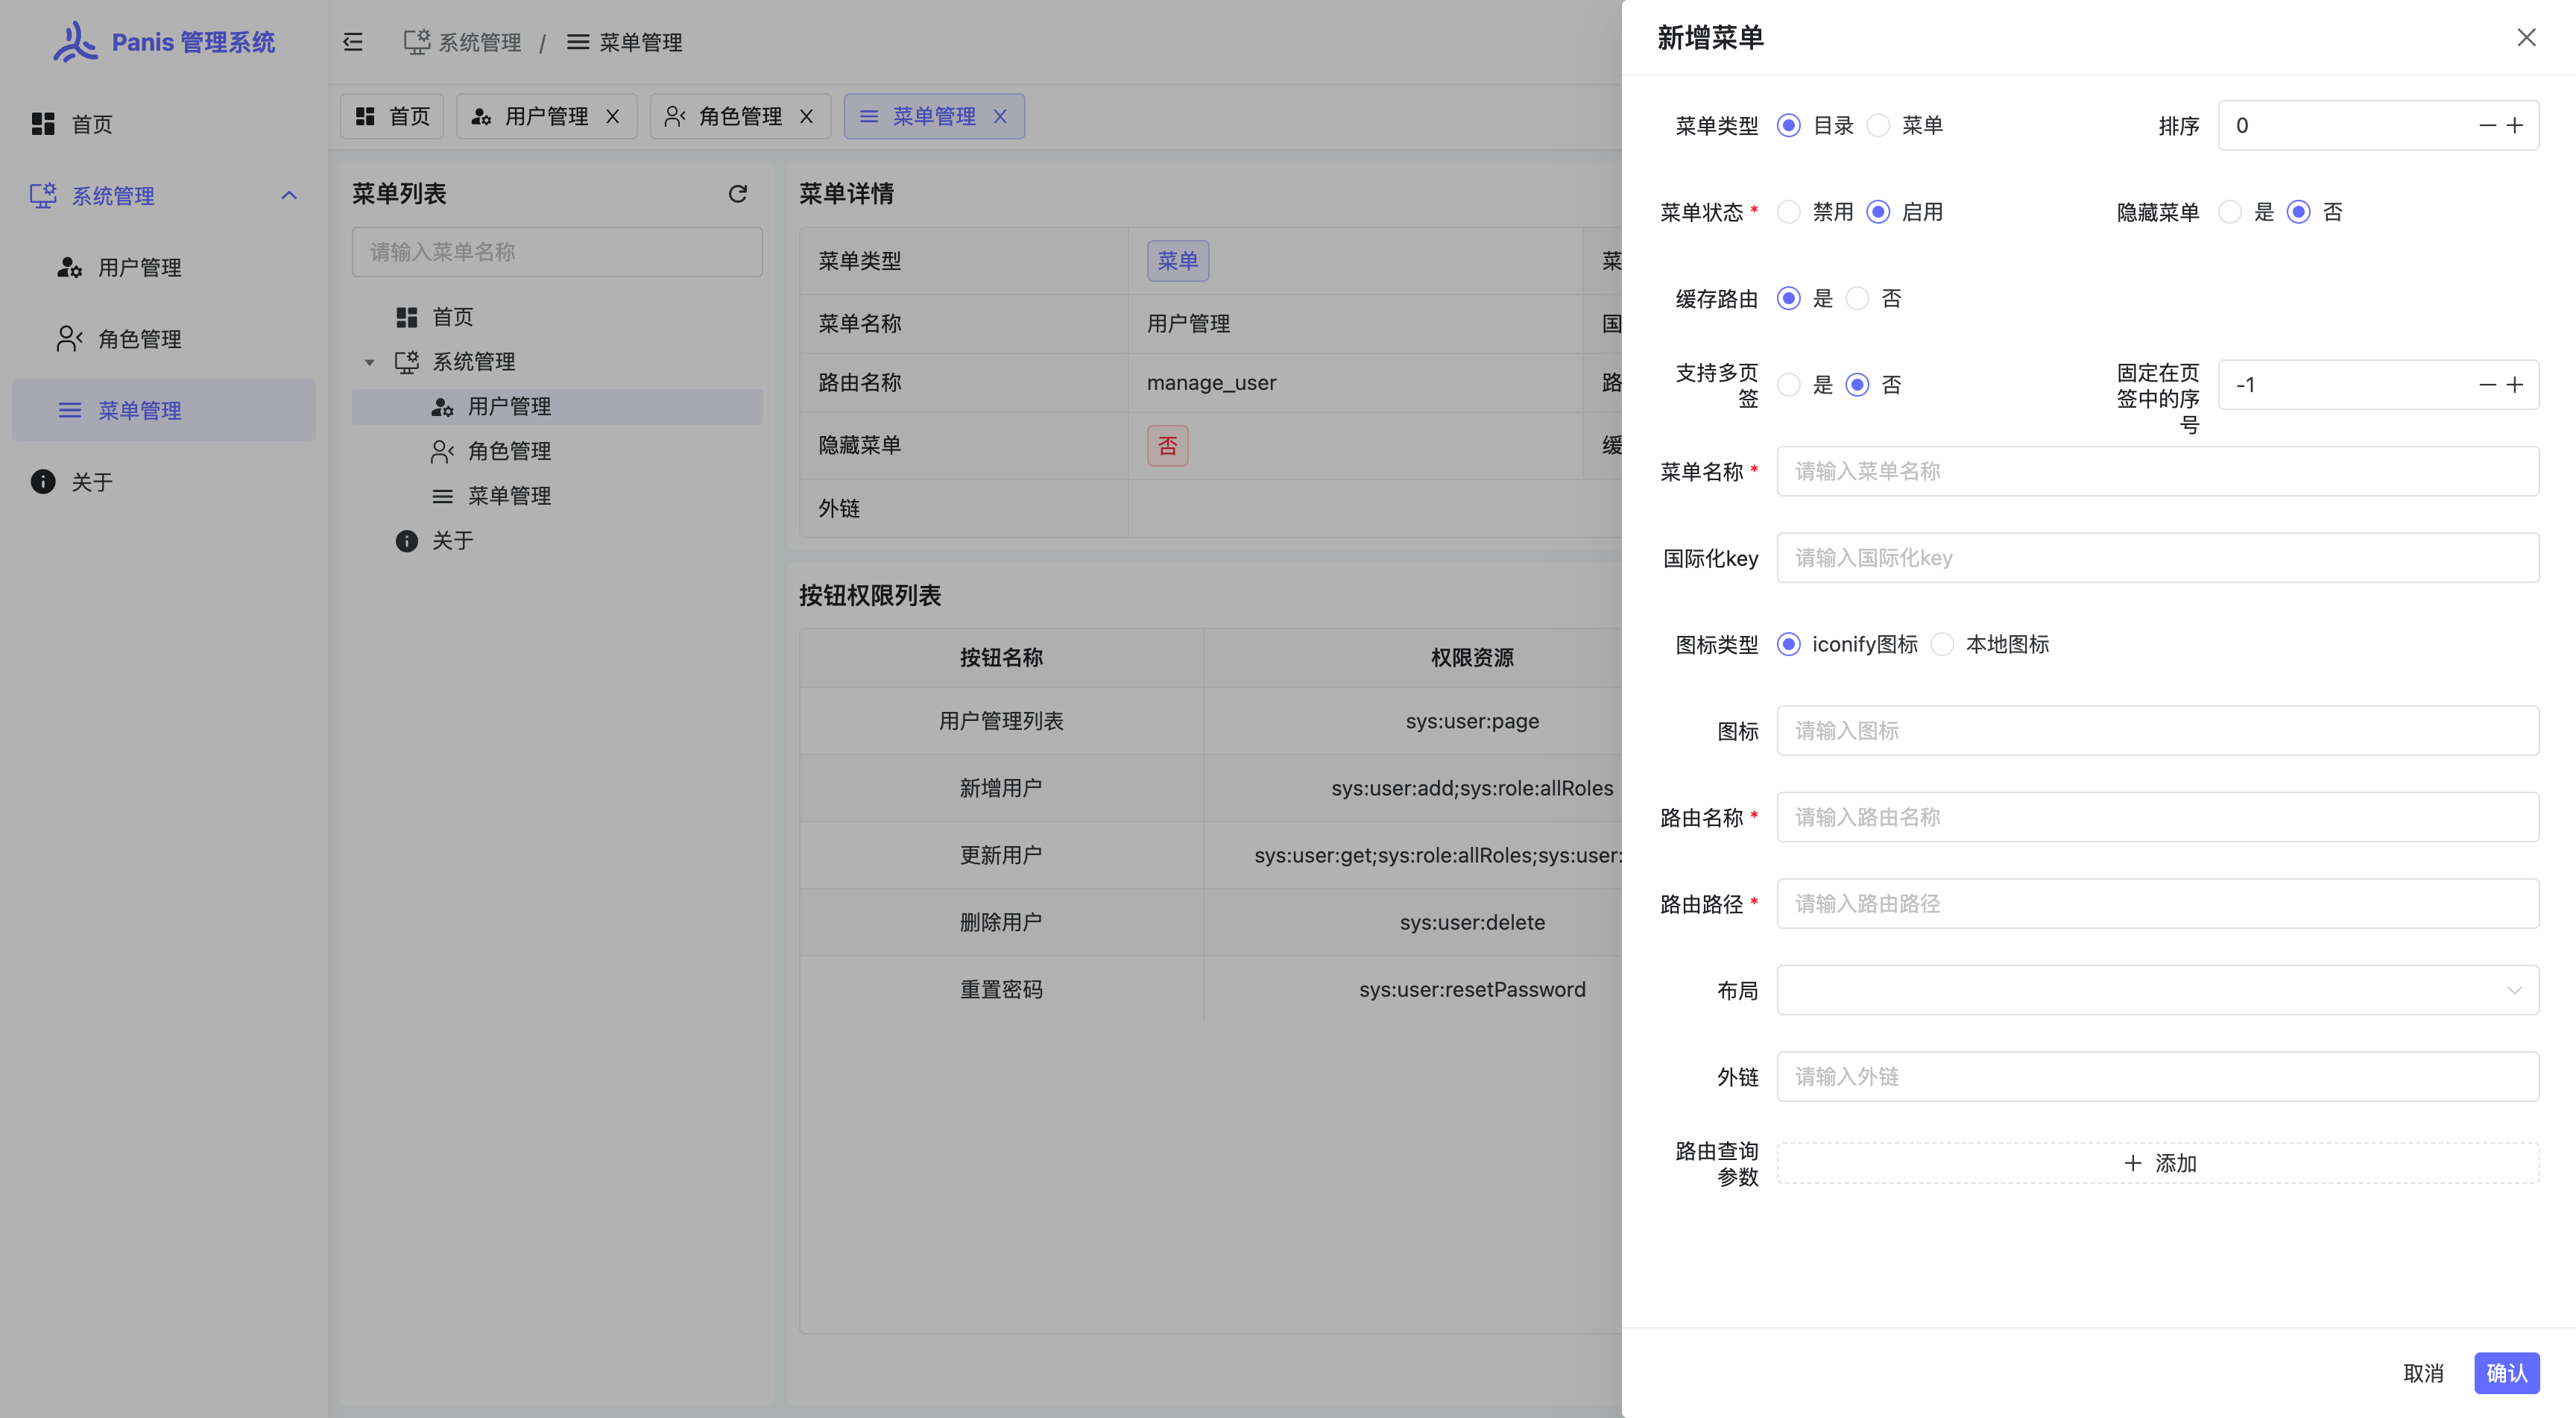Screen dimensions: 2576x1418
Task: Close the 新增菜单 drawer with X icon
Action: point(2526,37)
